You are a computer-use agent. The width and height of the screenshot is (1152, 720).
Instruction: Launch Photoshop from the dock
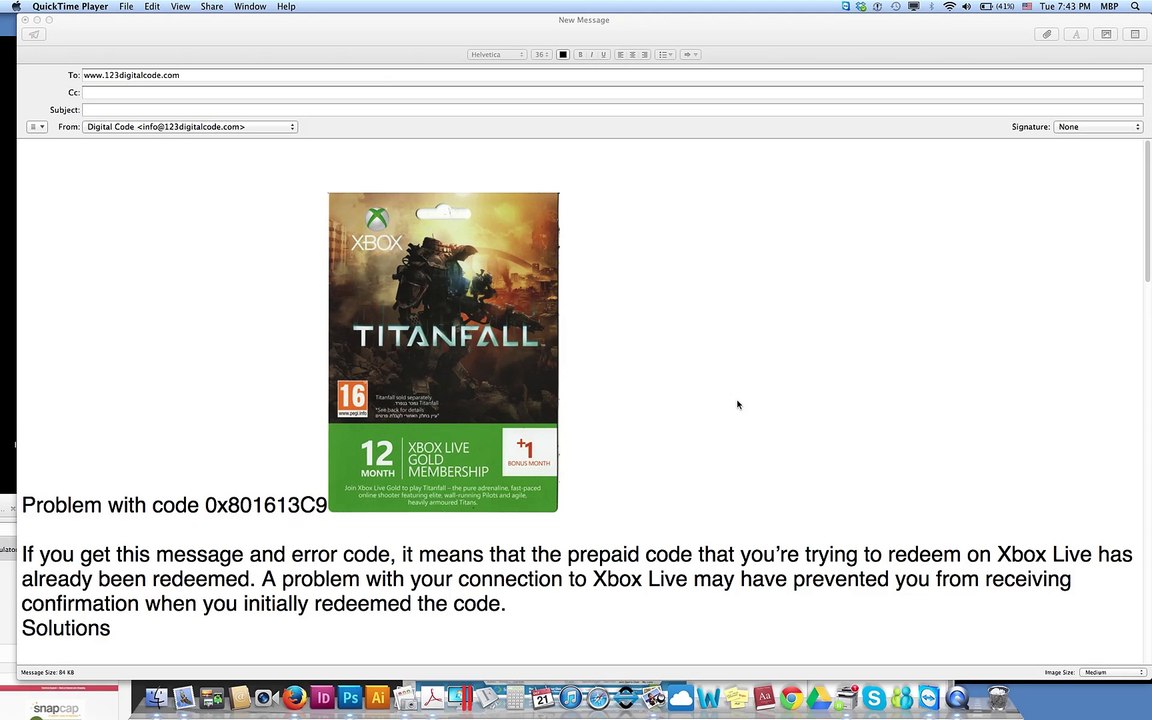(350, 697)
